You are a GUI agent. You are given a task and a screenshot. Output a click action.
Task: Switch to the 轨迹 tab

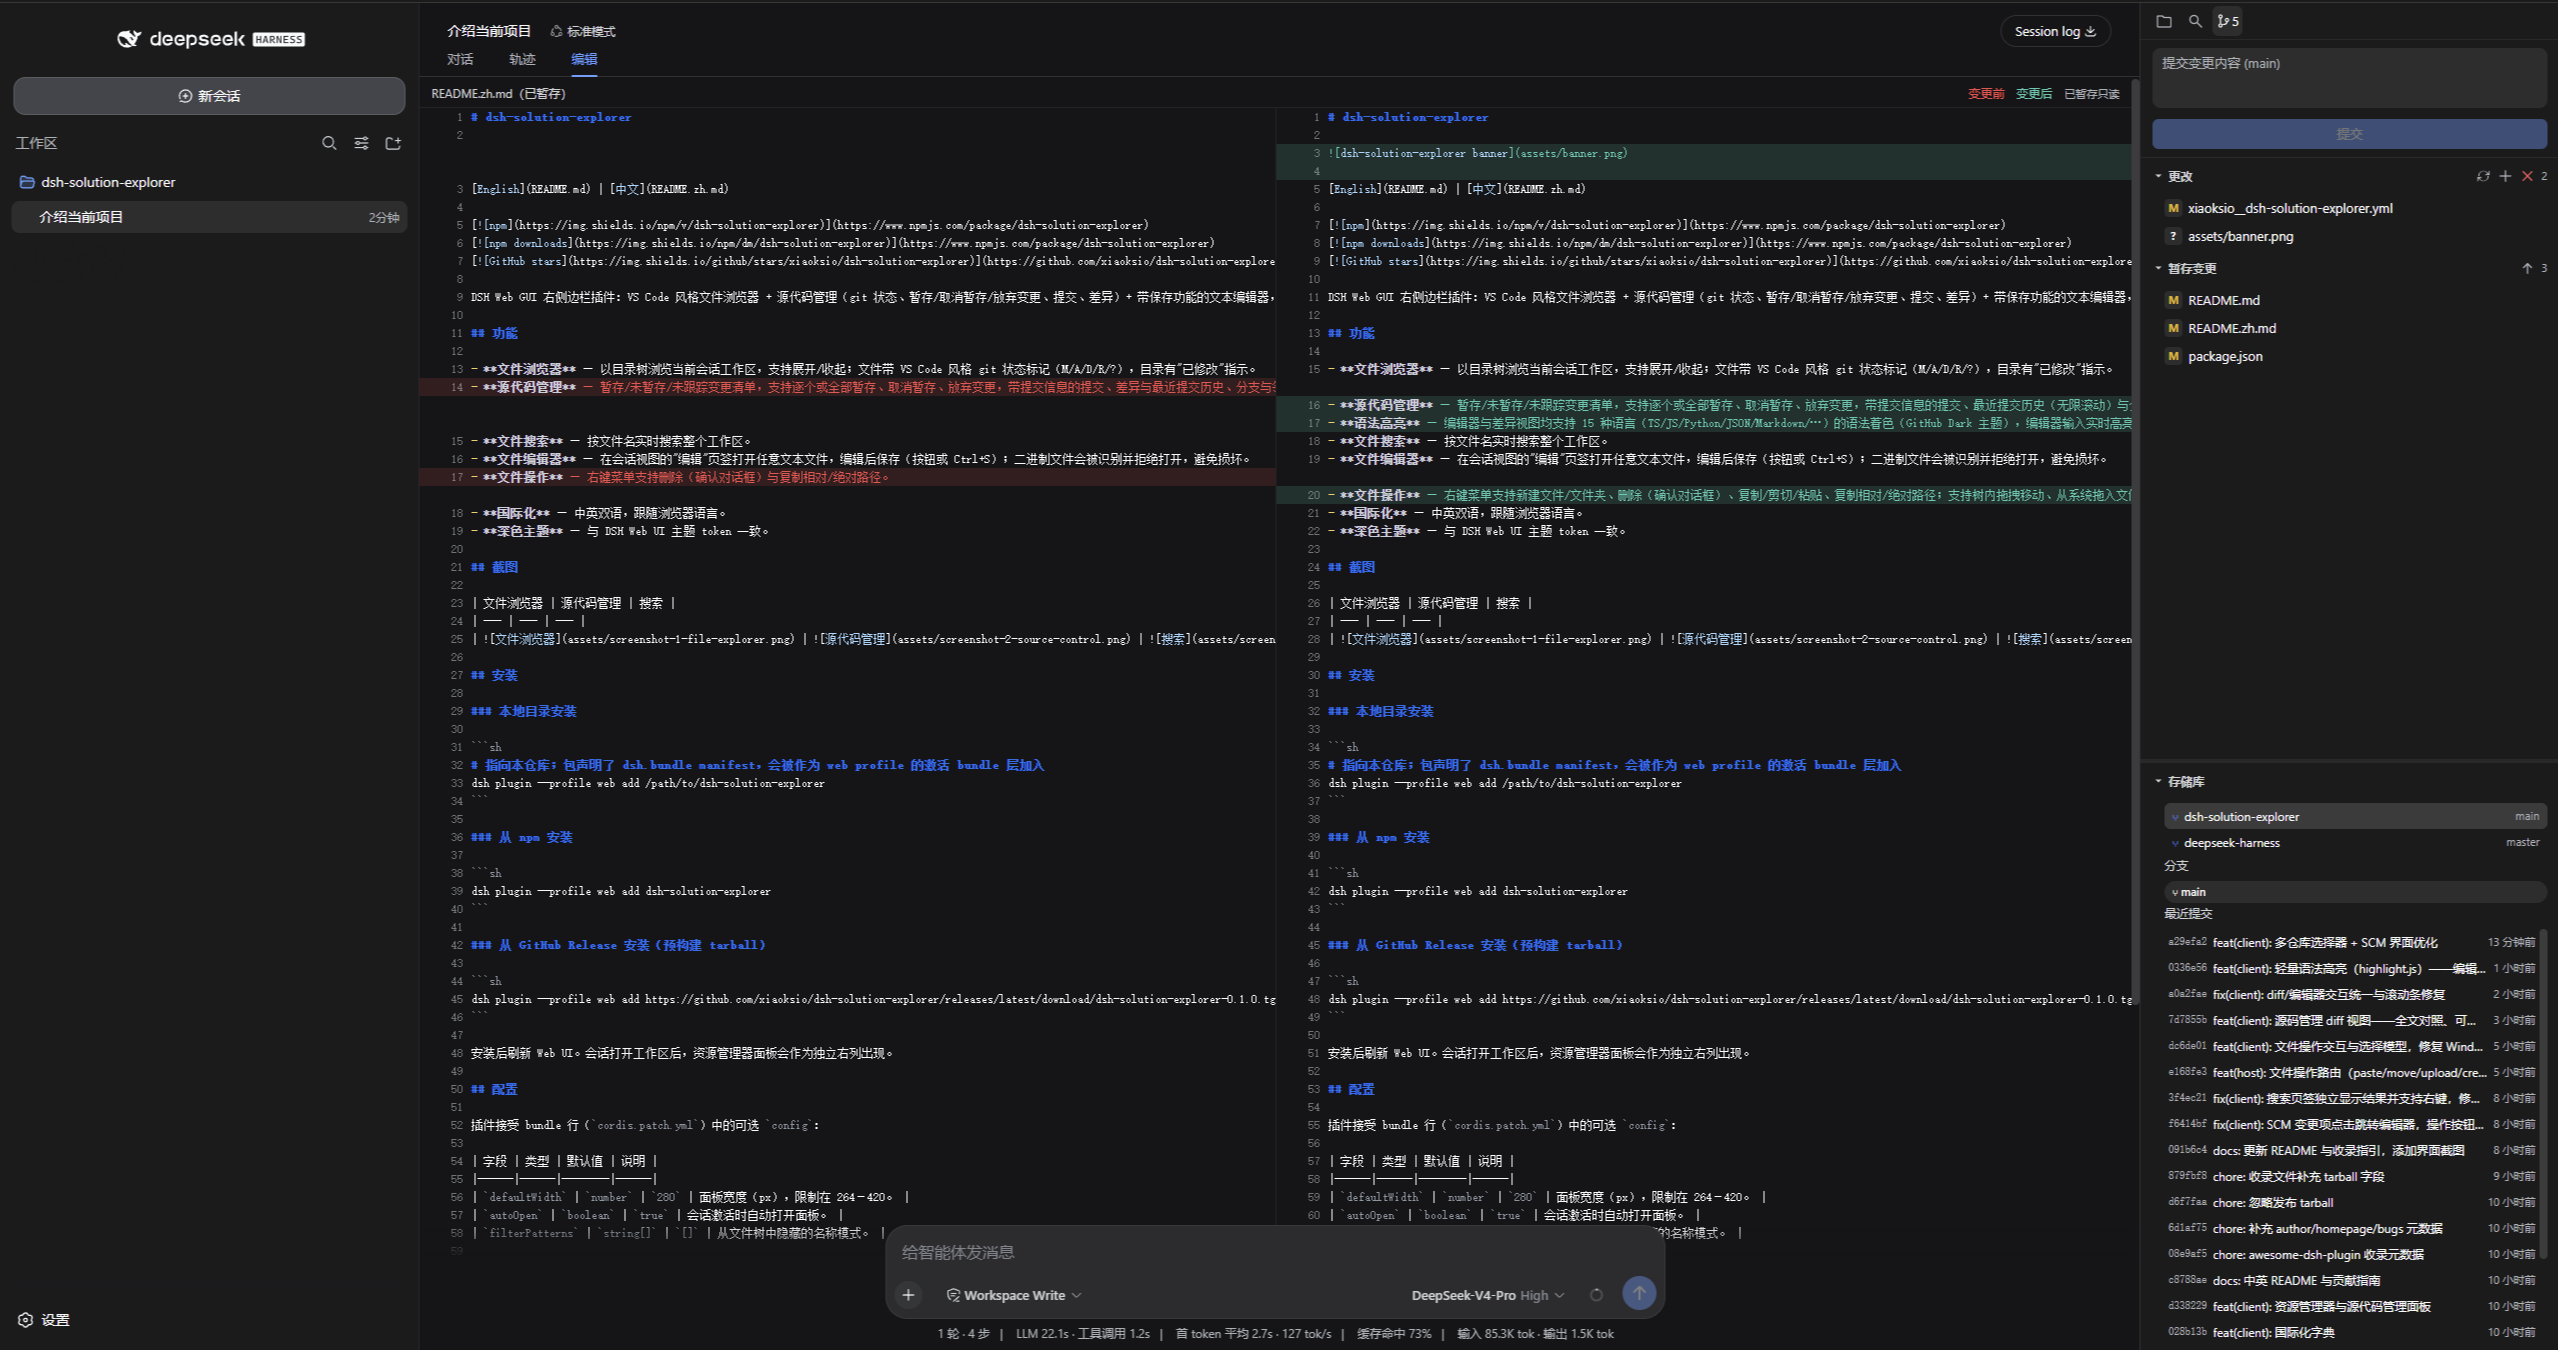[x=522, y=59]
